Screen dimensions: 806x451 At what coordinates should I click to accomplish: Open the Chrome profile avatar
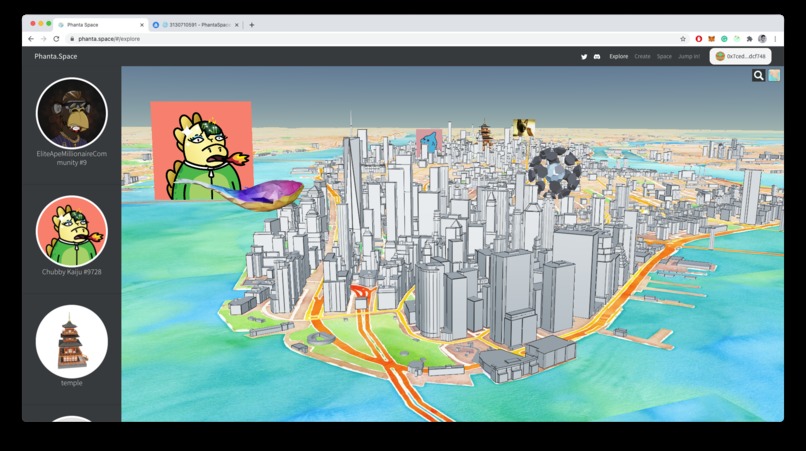coord(762,39)
